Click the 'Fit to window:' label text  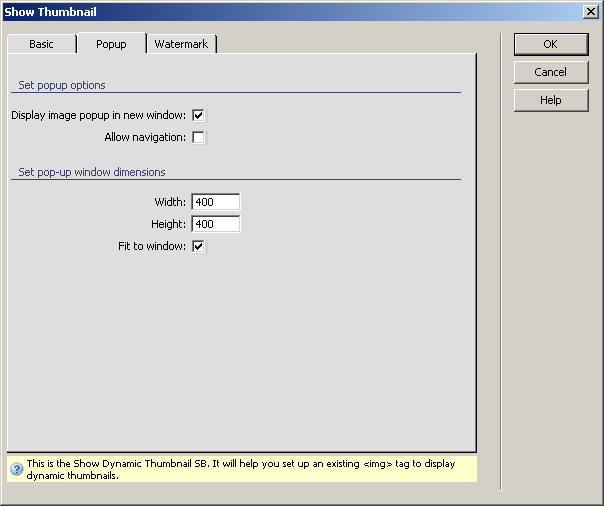point(152,246)
